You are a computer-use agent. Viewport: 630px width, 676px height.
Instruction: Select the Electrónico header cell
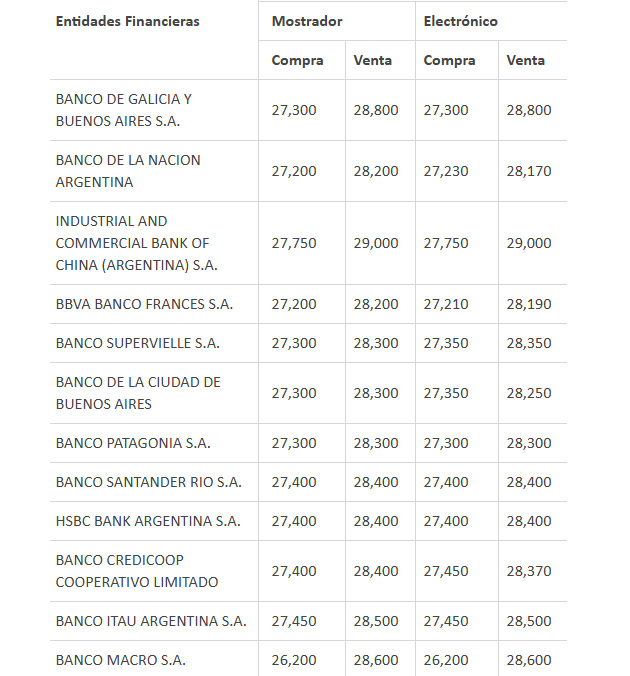(460, 21)
